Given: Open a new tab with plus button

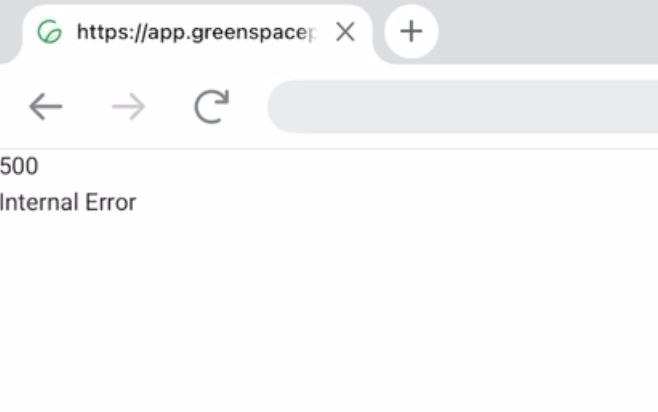Looking at the screenshot, I should (x=411, y=32).
